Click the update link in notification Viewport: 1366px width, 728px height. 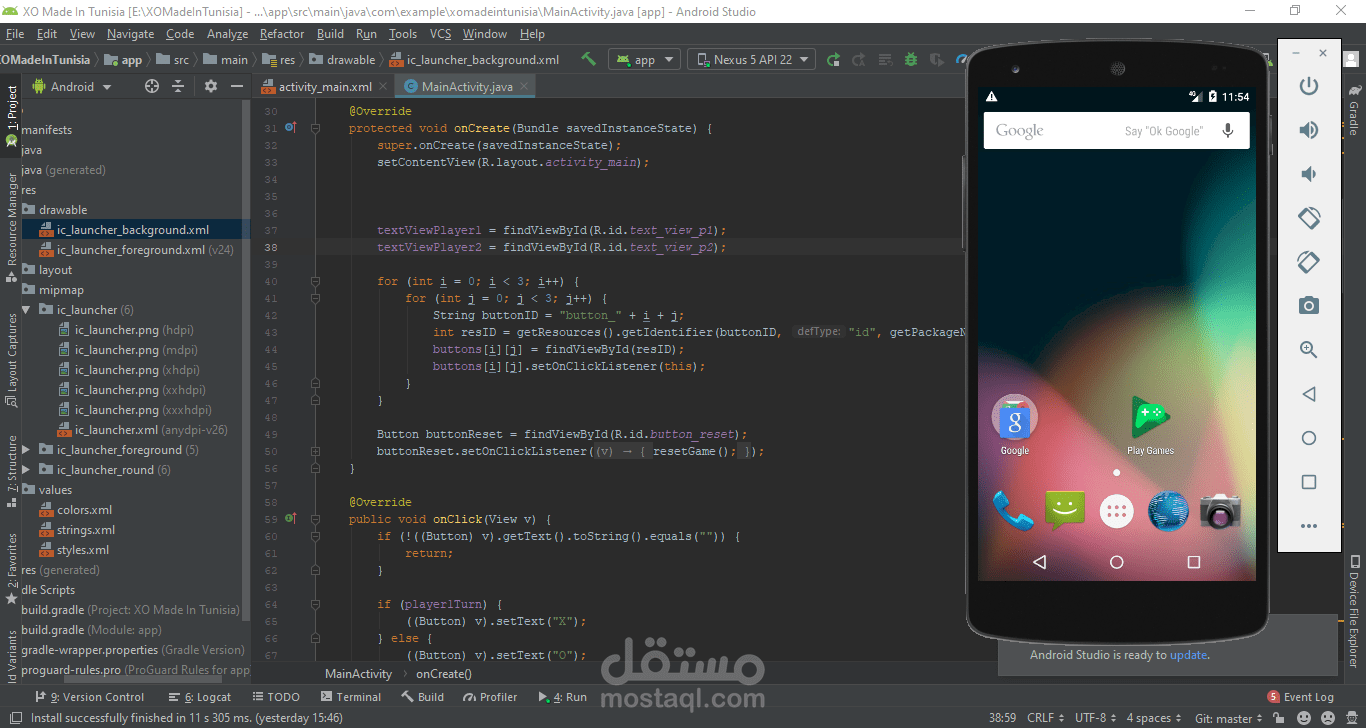pos(1188,655)
